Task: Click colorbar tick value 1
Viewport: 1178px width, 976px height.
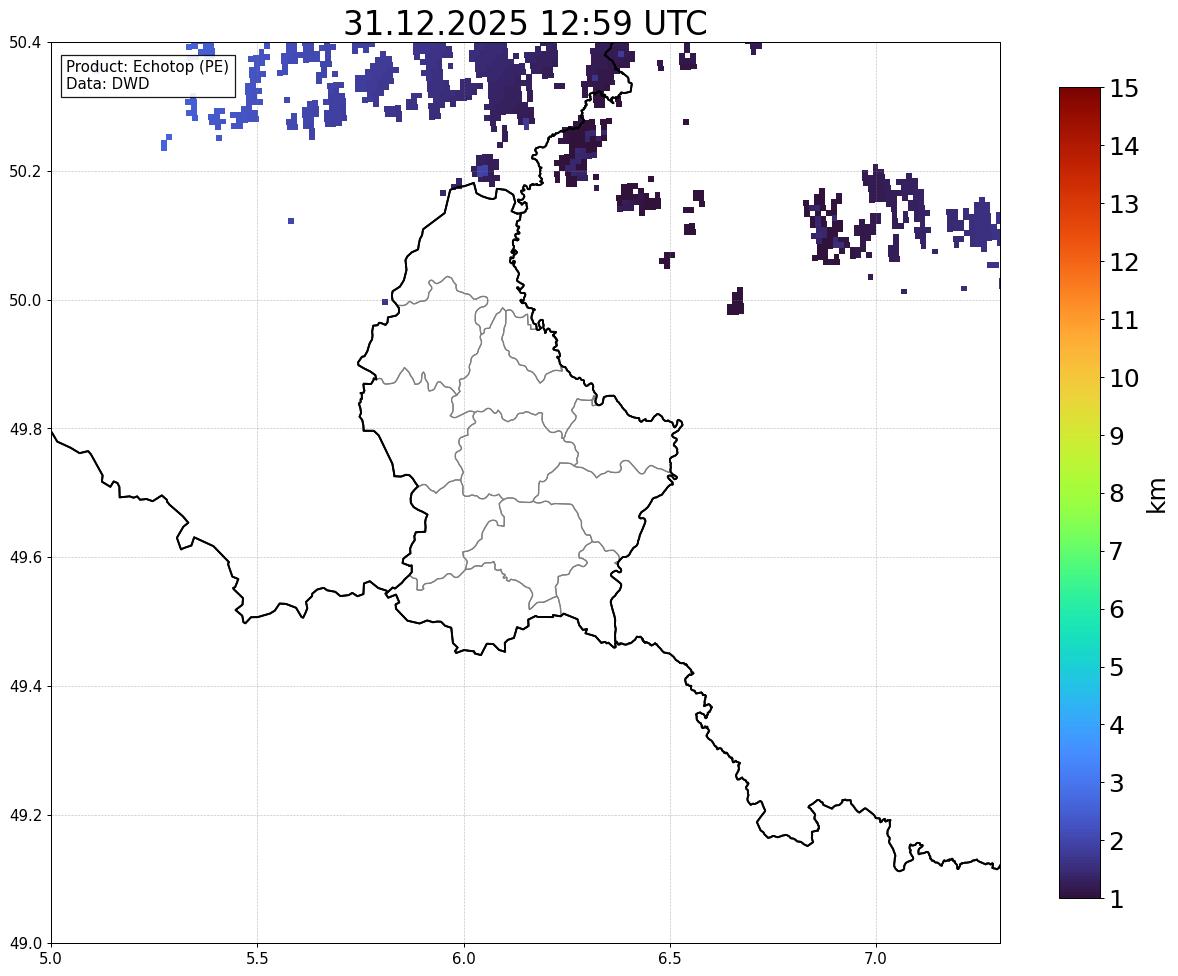Action: click(1117, 899)
